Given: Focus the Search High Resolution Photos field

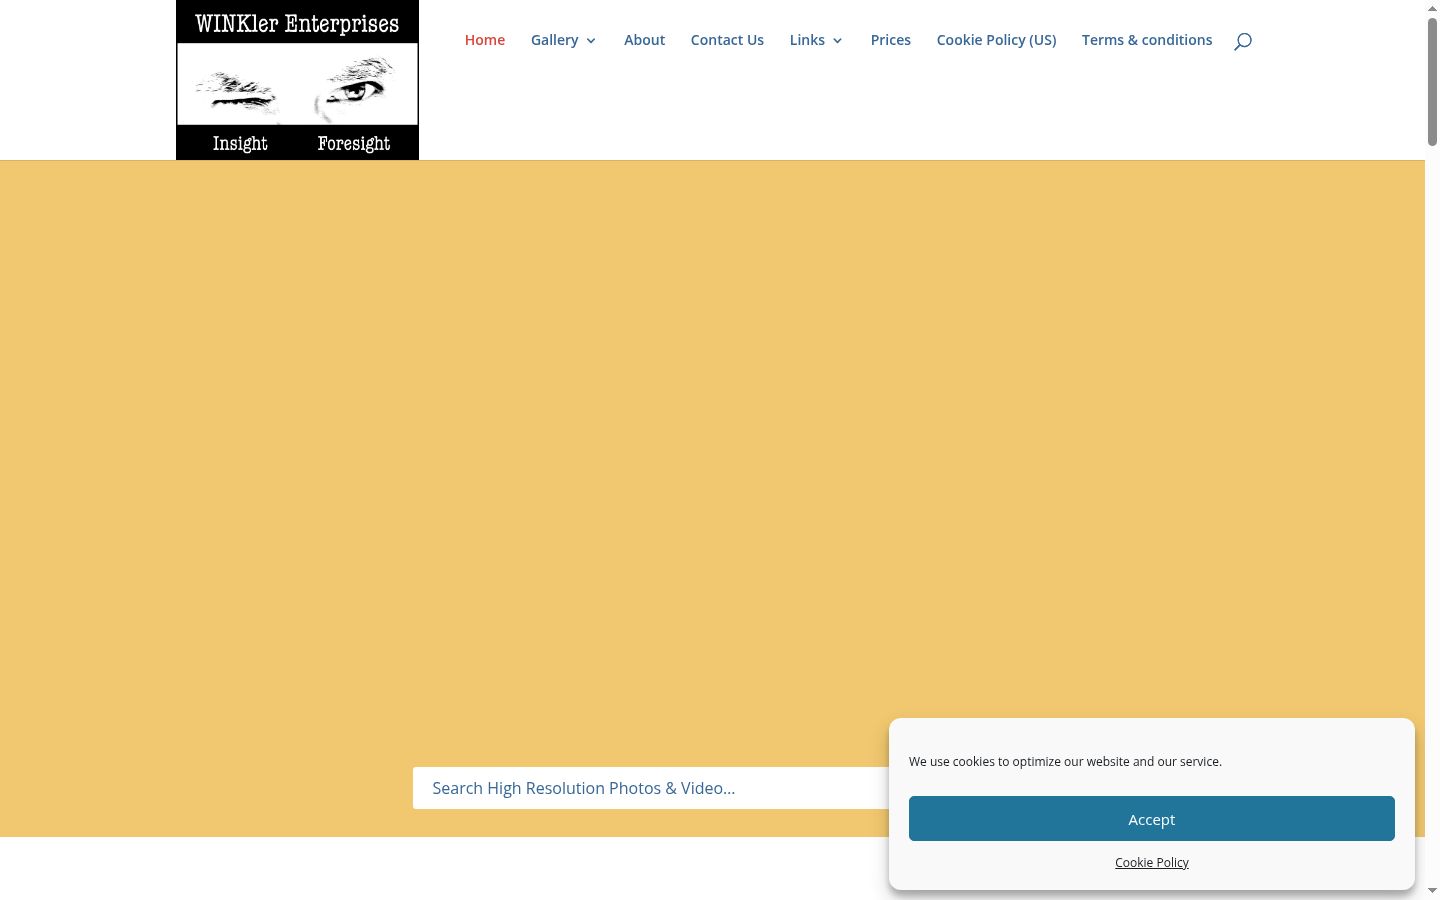Looking at the screenshot, I should (651, 788).
